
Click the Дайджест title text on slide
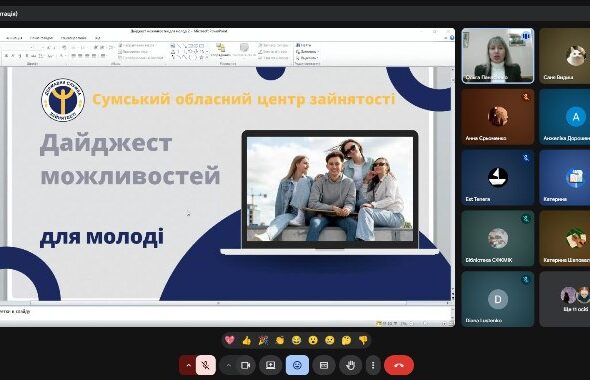(x=106, y=143)
